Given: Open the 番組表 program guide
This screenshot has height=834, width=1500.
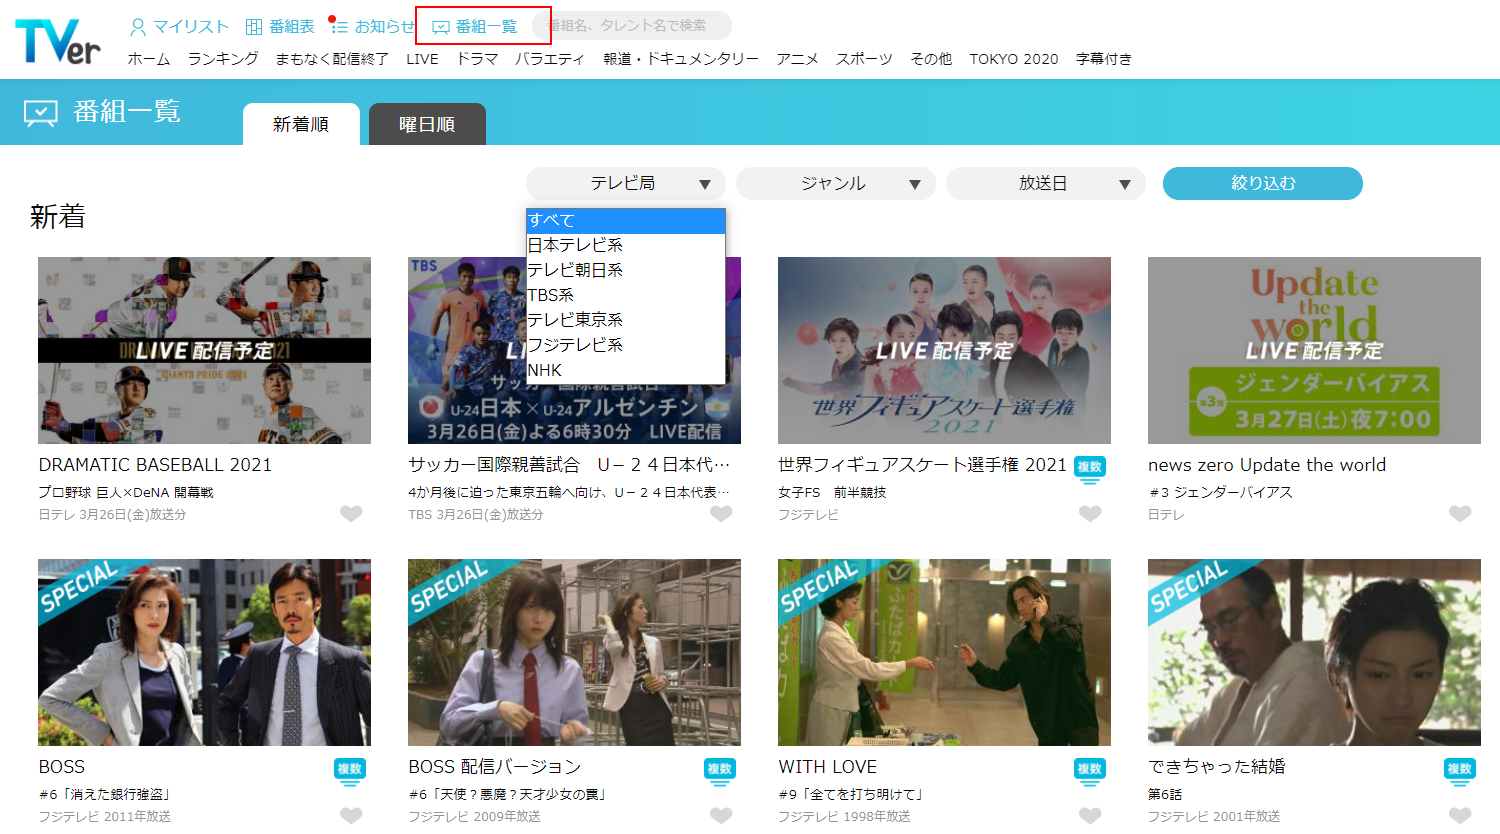Looking at the screenshot, I should pos(280,27).
